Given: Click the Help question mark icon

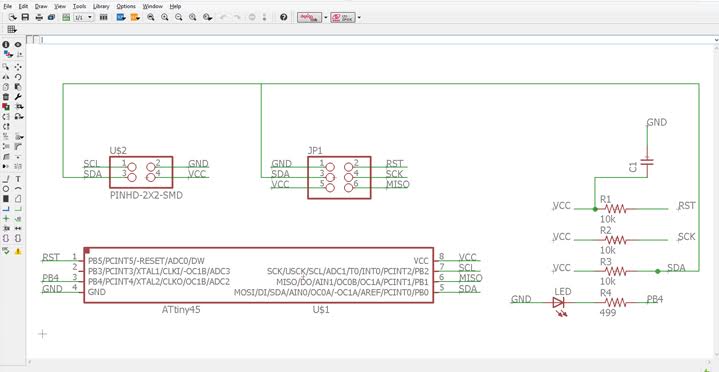Looking at the screenshot, I should (283, 17).
